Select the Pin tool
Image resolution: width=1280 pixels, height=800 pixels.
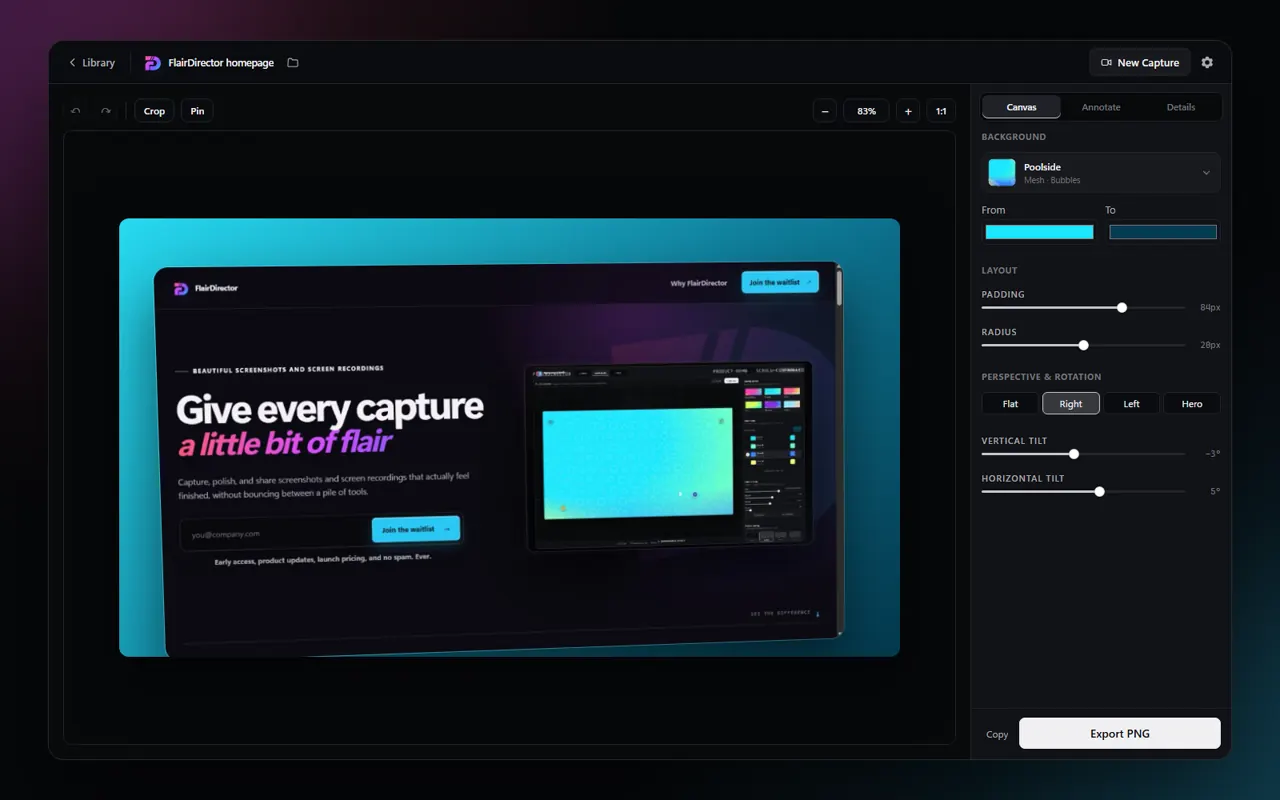[x=197, y=111]
